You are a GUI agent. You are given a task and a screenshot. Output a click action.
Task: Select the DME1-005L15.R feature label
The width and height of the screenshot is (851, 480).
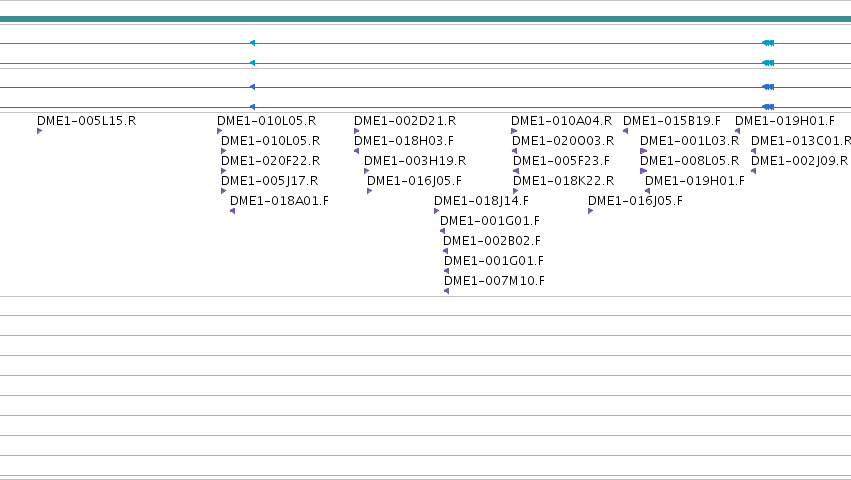click(x=86, y=121)
